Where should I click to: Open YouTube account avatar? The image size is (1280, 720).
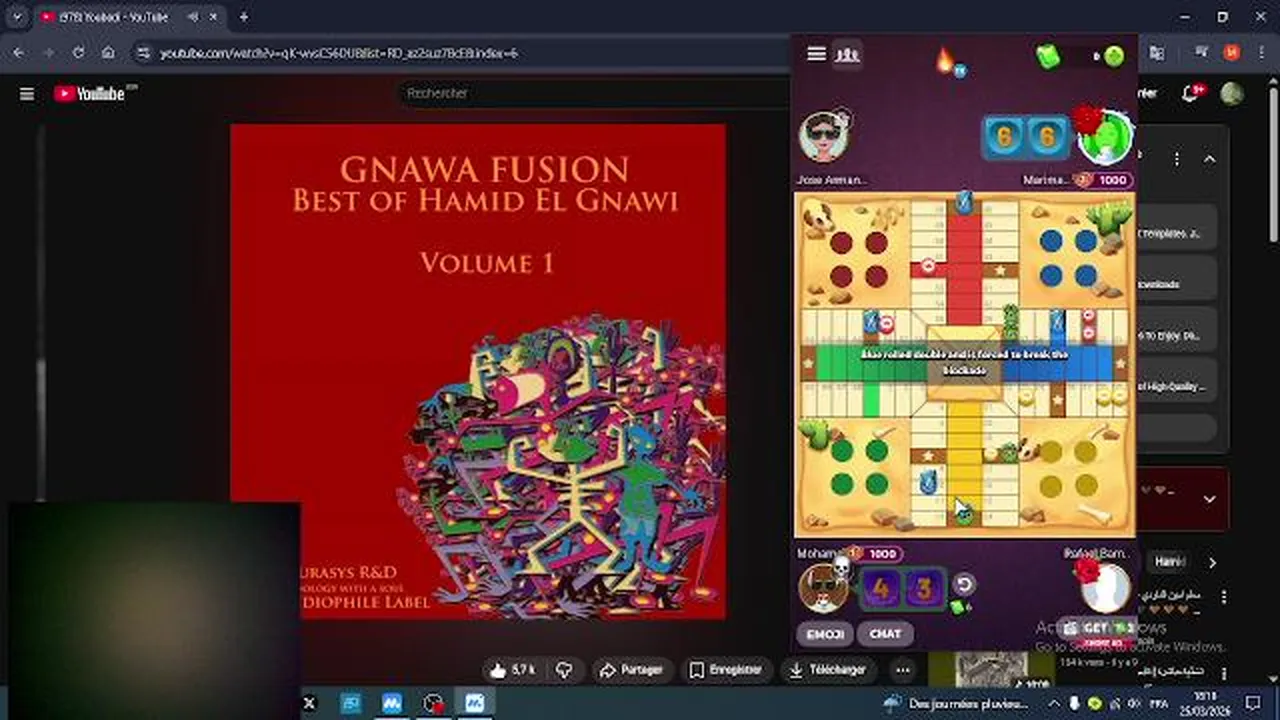coord(1232,93)
